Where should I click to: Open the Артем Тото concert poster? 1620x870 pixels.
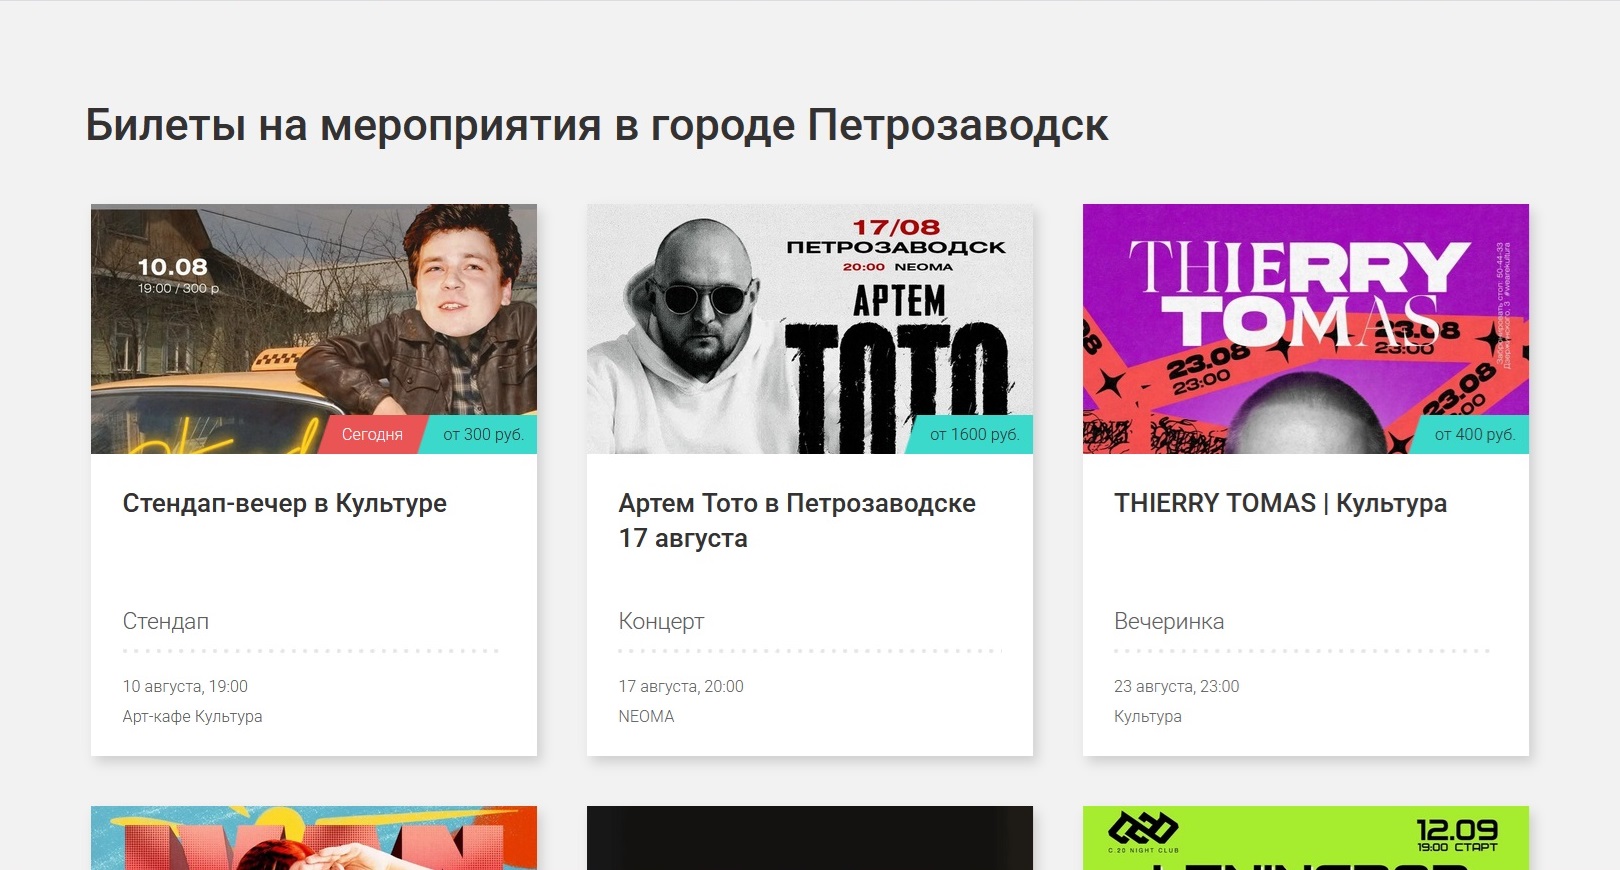pyautogui.click(x=810, y=329)
